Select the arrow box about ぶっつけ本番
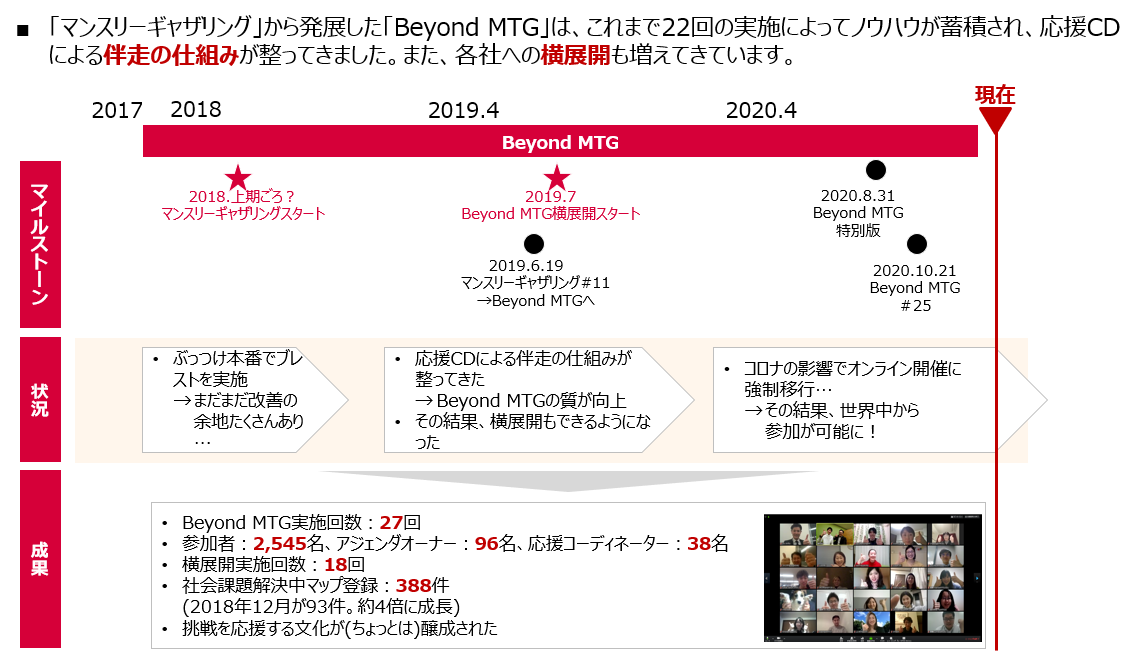The height and width of the screenshot is (663, 1137). pos(243,400)
